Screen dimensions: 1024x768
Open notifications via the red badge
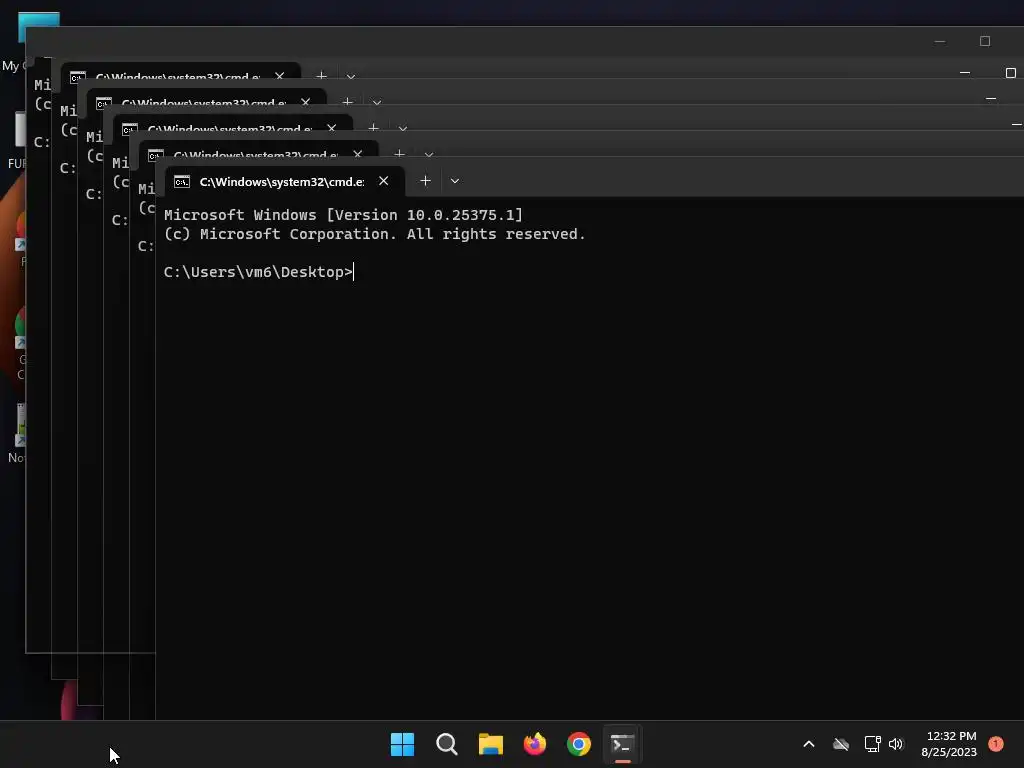996,744
